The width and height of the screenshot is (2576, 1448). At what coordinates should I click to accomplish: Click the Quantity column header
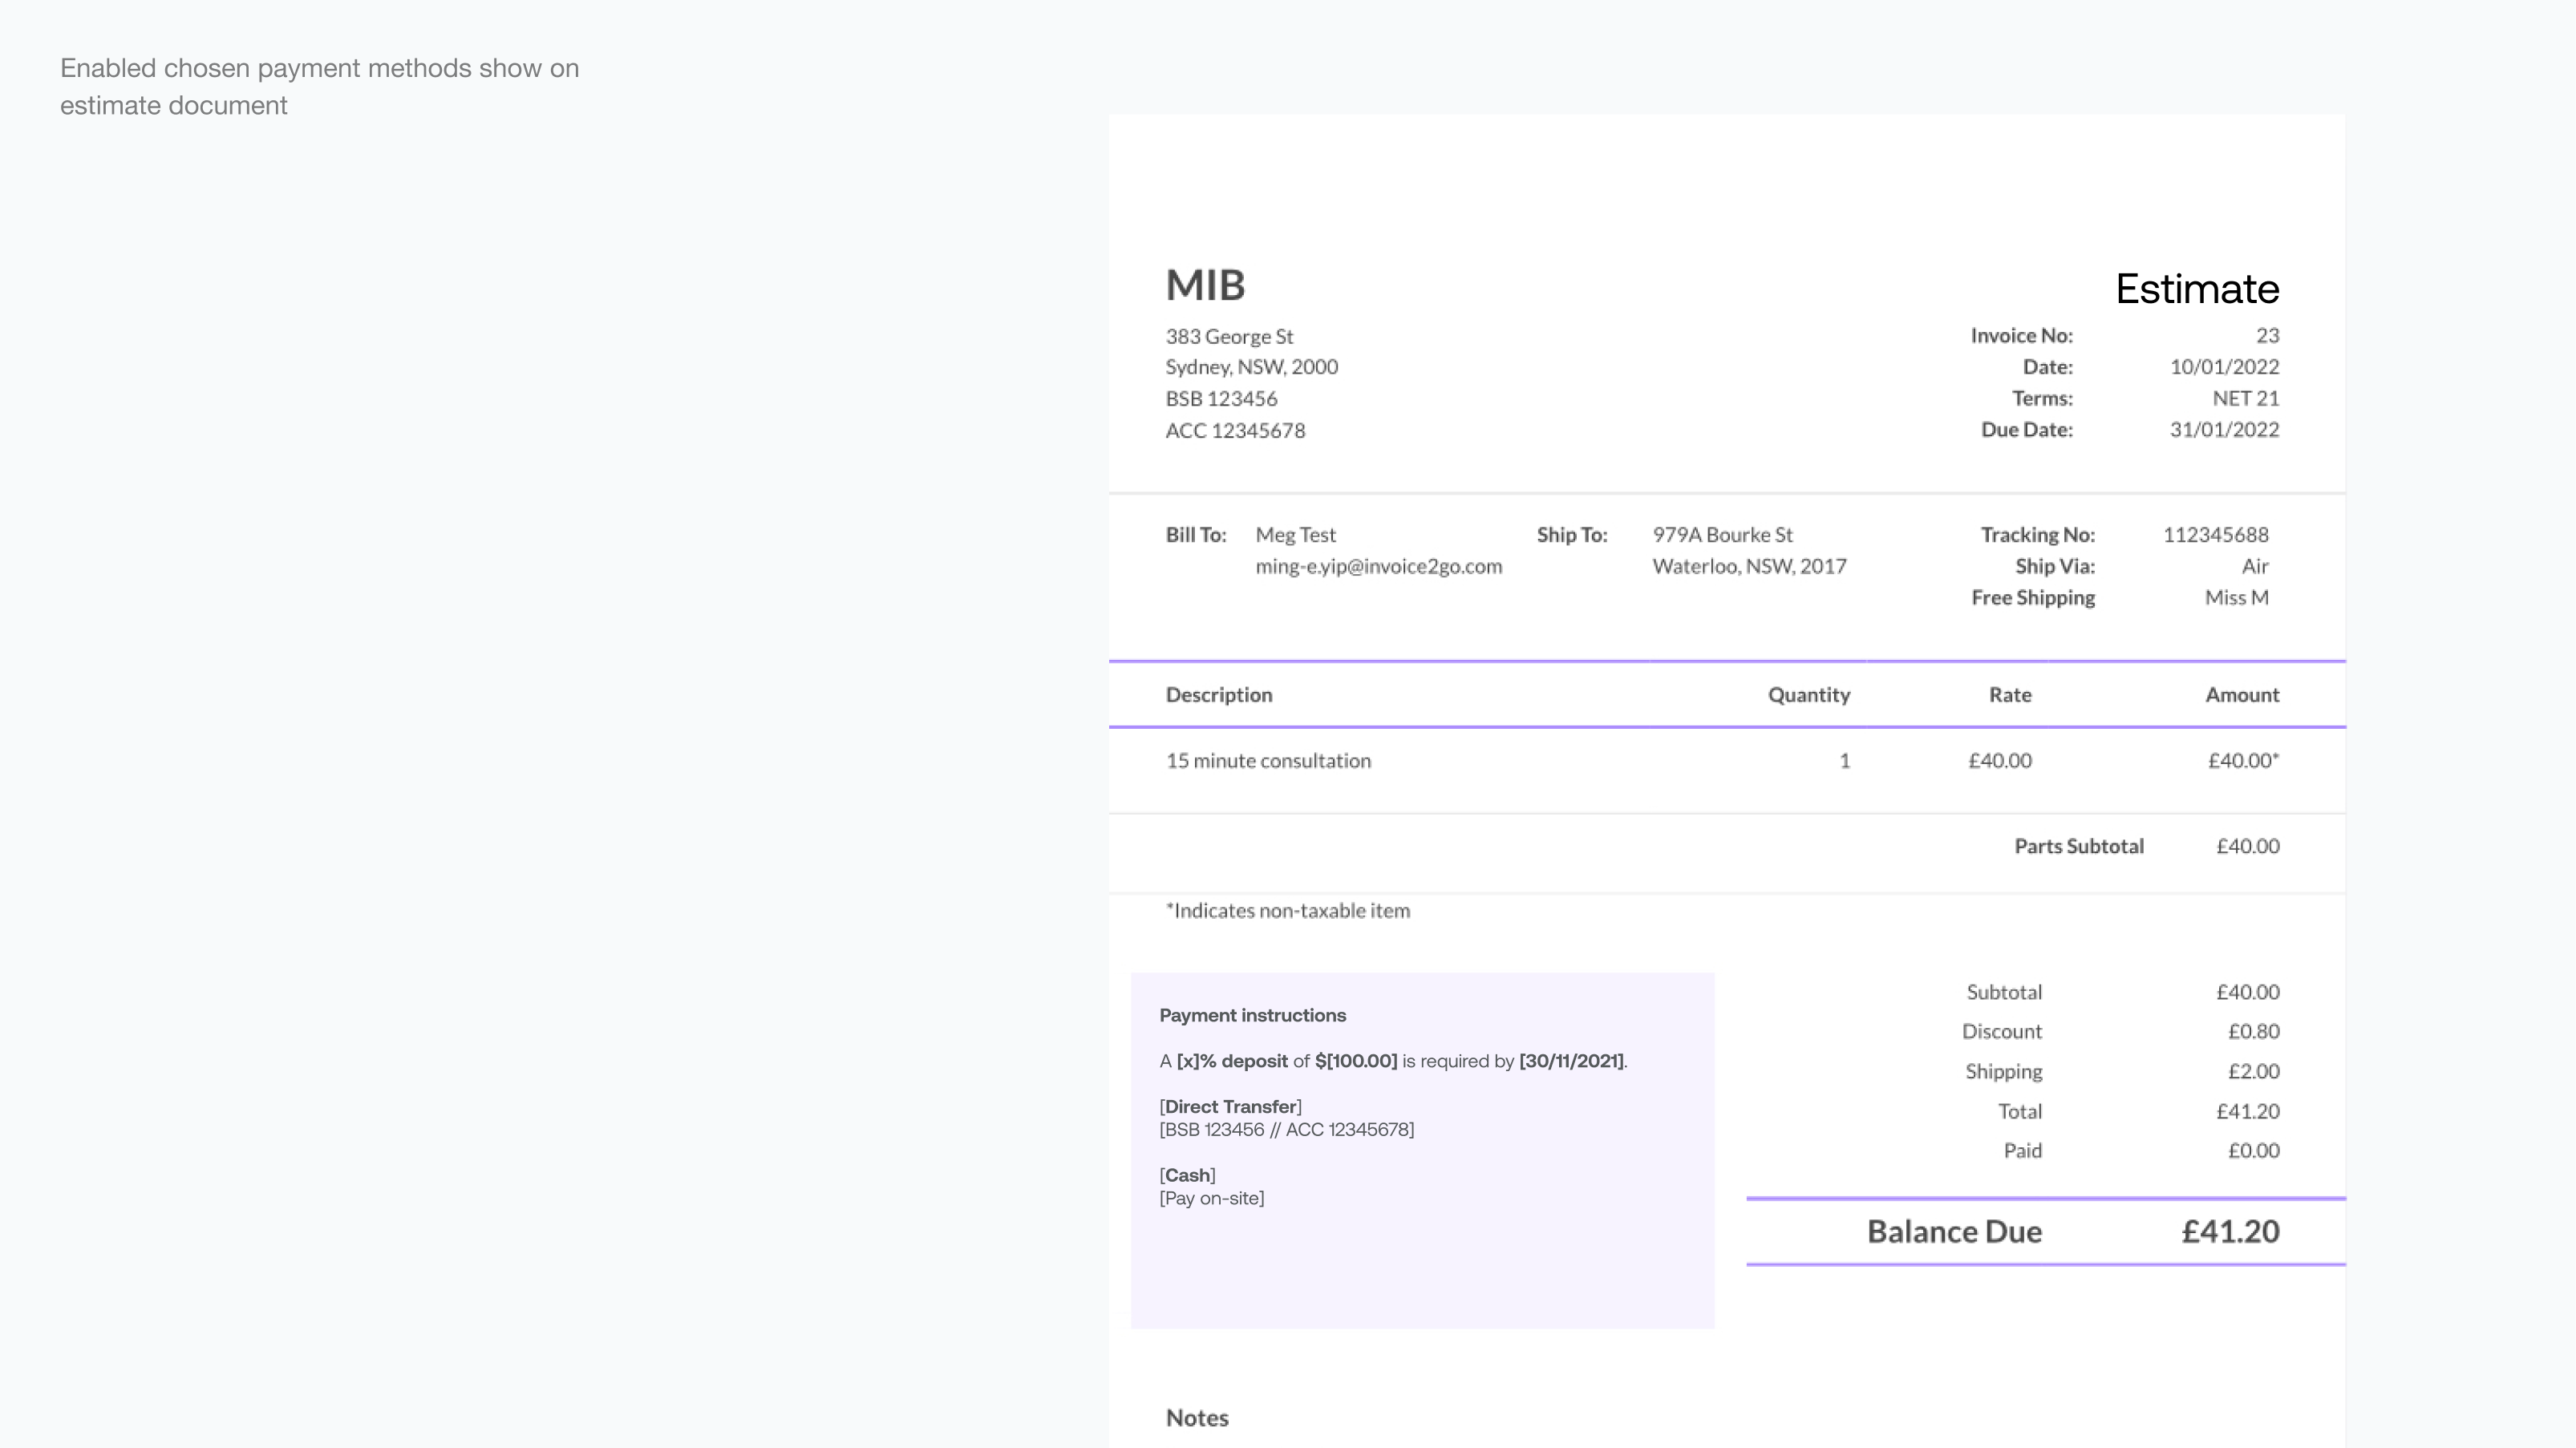point(1808,695)
